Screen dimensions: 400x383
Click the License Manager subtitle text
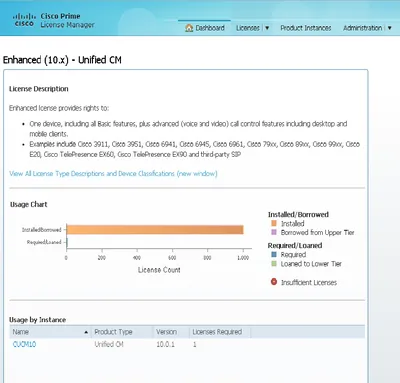point(67,25)
